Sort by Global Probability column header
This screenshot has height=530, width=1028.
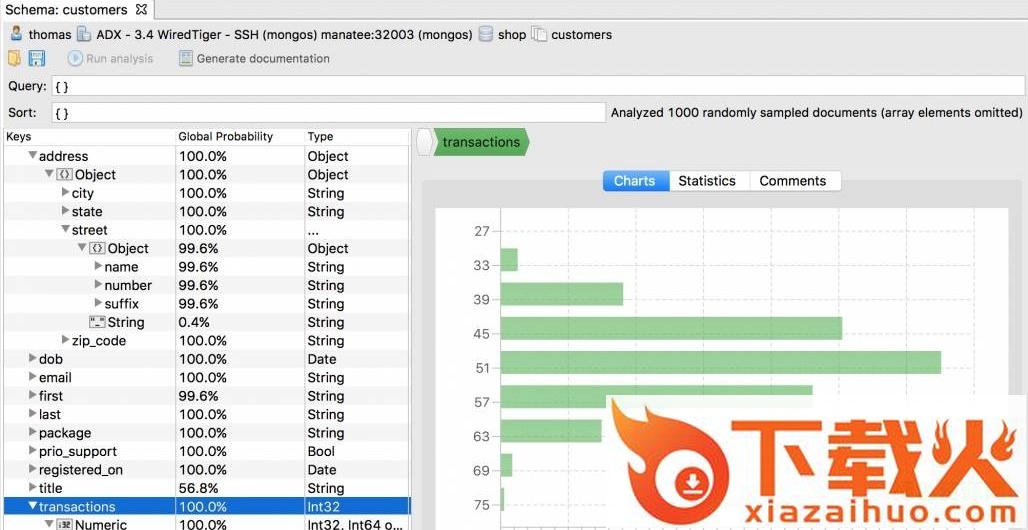coord(241,136)
